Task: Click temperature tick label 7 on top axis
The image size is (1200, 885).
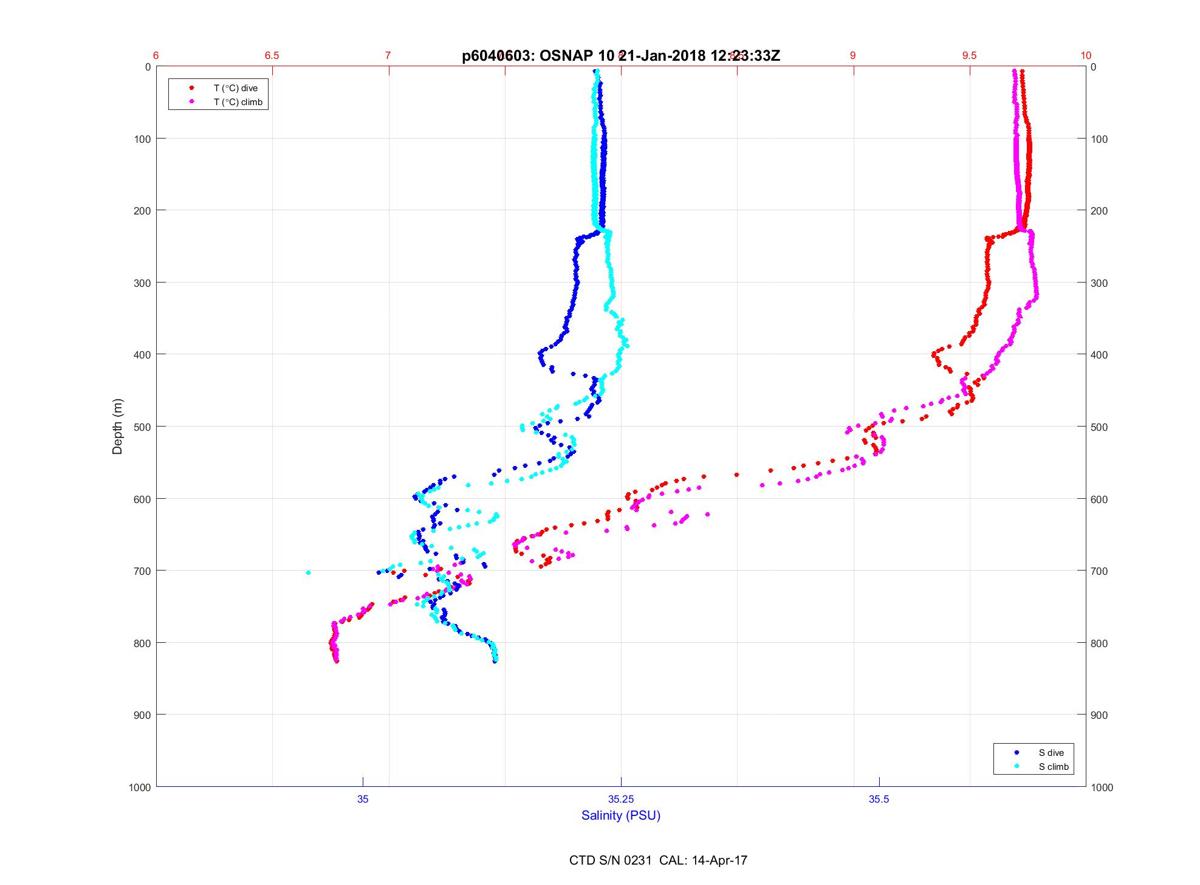Action: 388,56
